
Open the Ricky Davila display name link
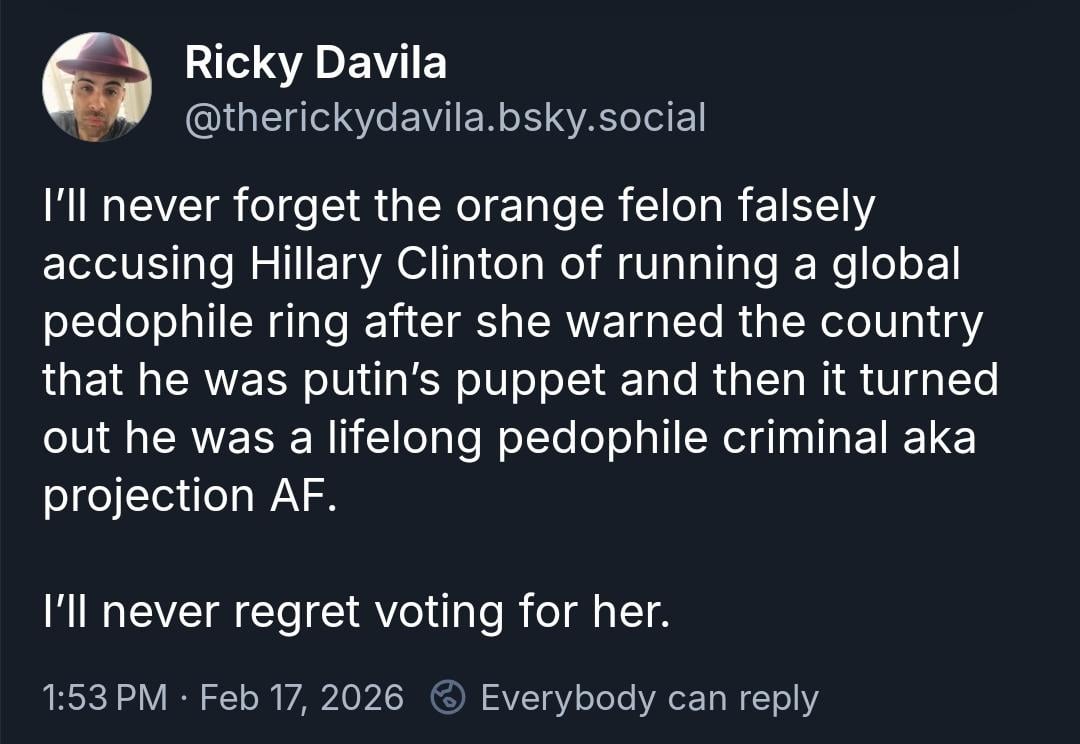click(315, 64)
